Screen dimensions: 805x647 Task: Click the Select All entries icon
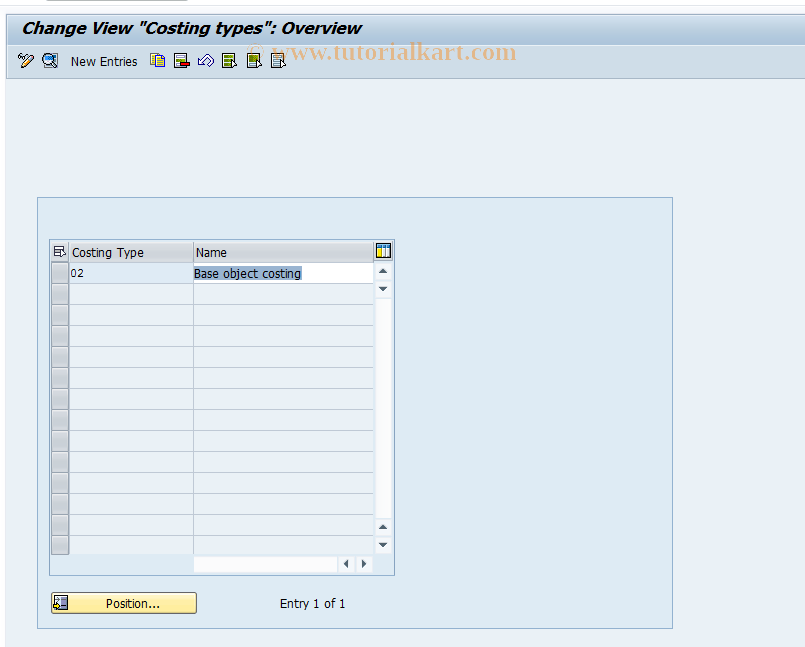tap(229, 61)
